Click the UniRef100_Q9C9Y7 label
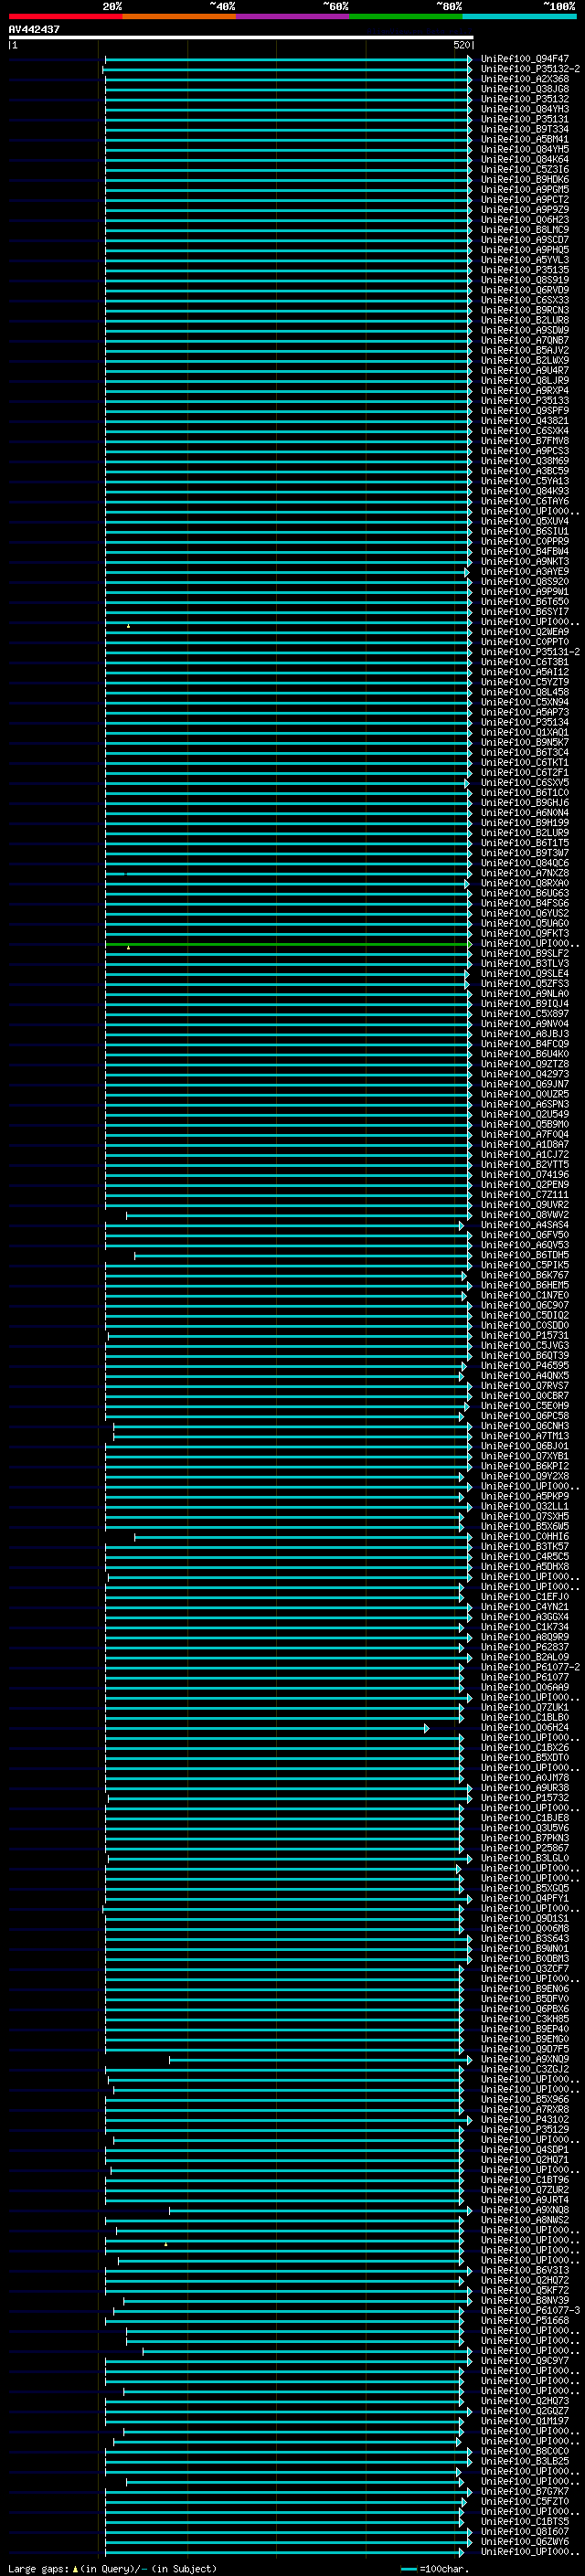The width and height of the screenshot is (585, 2576). [525, 2360]
